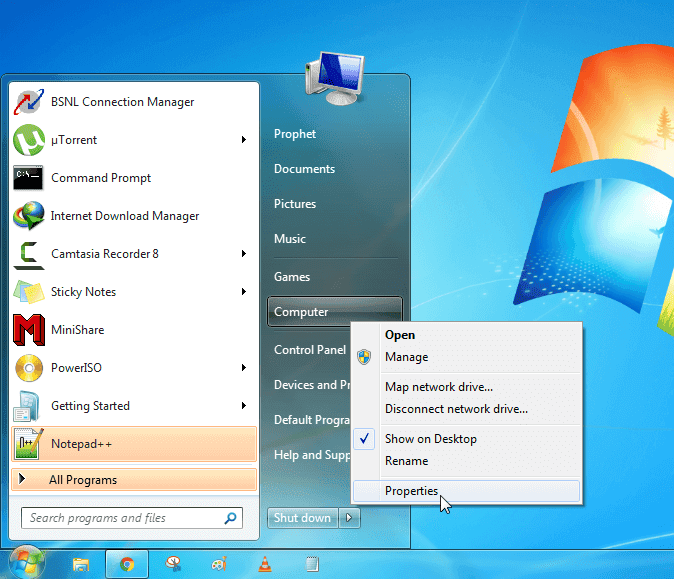Viewport: 674px width, 579px height.
Task: Select Properties in the context menu
Action: 466,491
